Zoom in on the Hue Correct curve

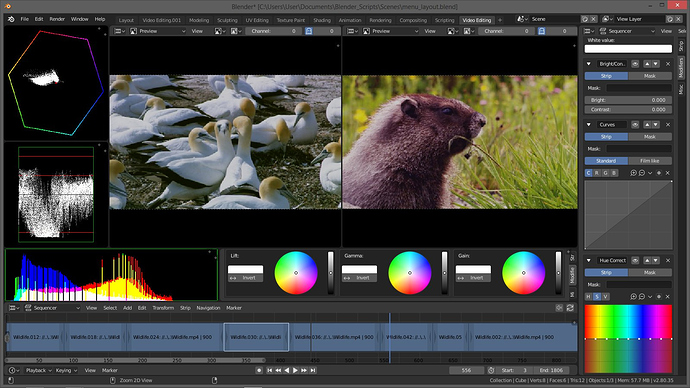point(633,296)
